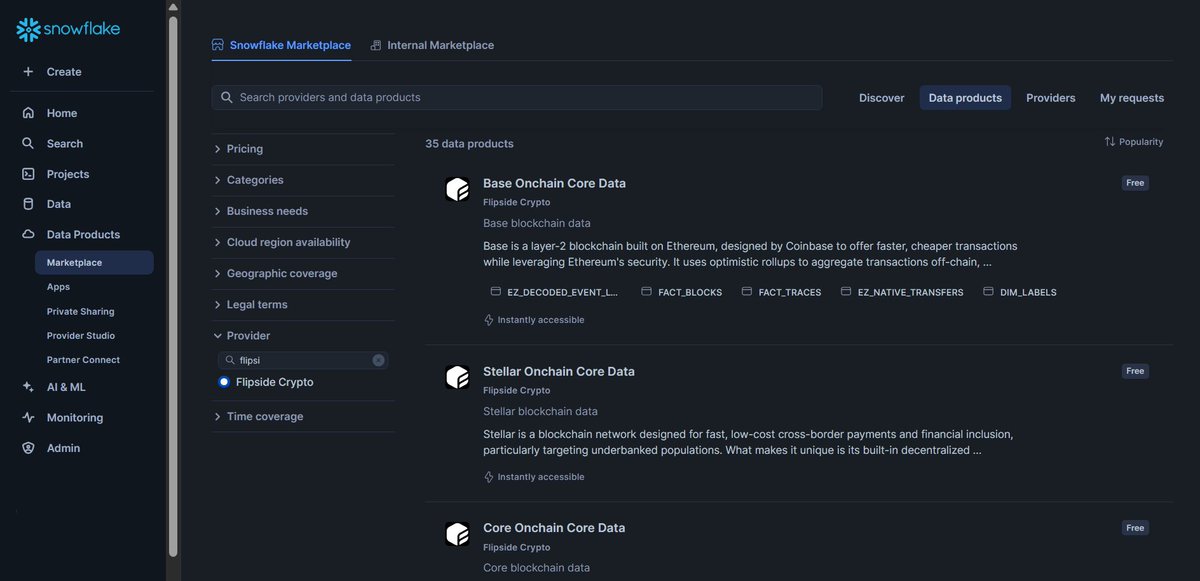Expand Cloud region availability filter
Screen dimensions: 1200x581
(303, 242)
